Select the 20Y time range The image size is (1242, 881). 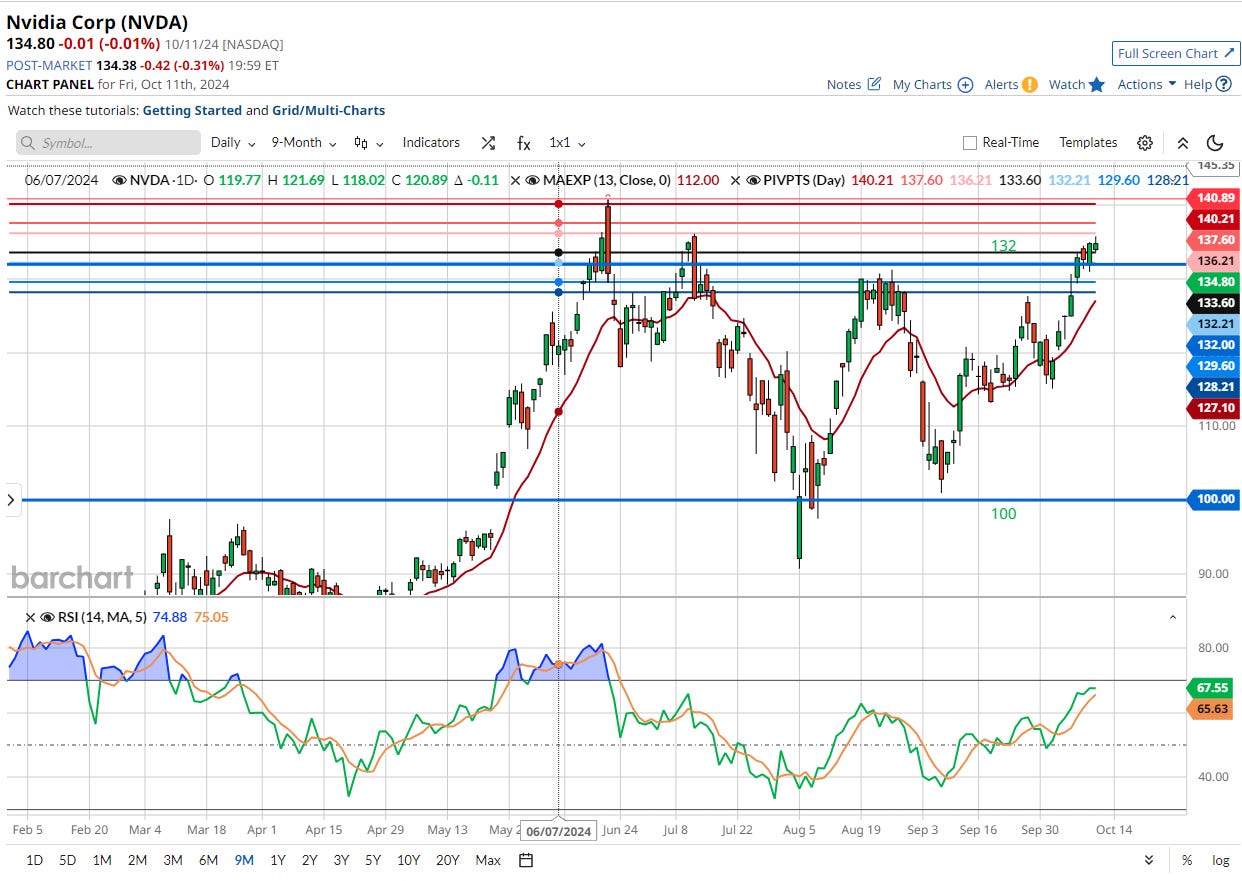point(448,860)
